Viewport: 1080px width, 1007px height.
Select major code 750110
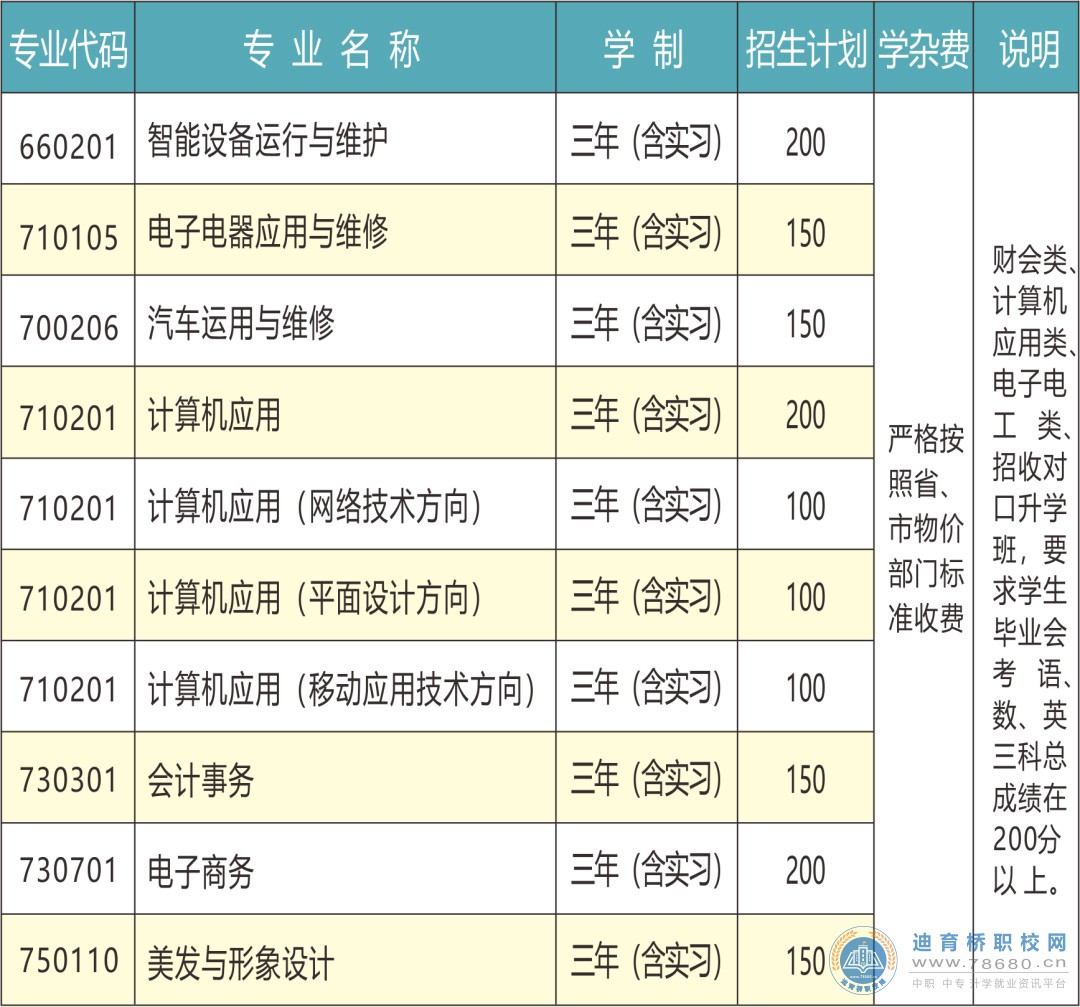[68, 961]
